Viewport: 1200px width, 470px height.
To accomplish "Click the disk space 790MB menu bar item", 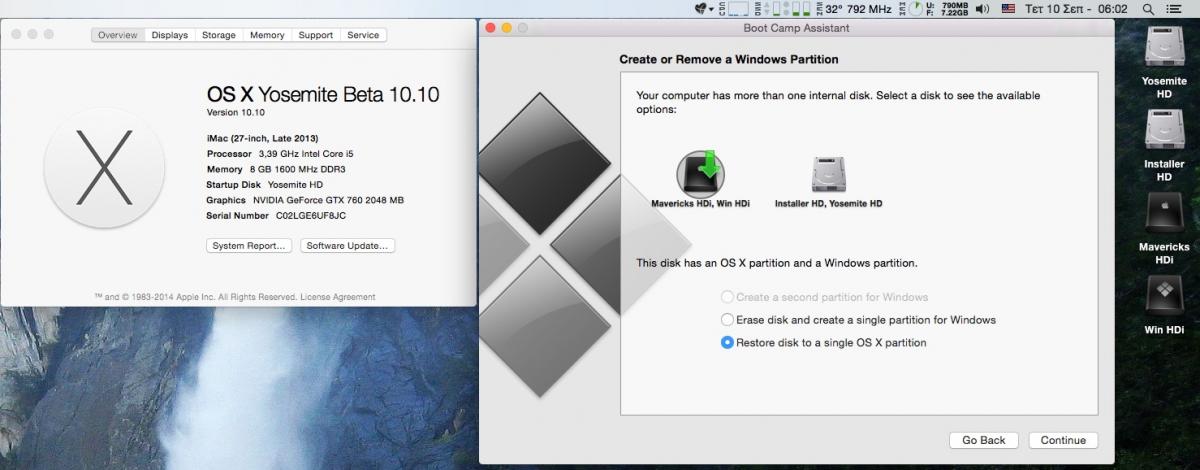I will [948, 9].
